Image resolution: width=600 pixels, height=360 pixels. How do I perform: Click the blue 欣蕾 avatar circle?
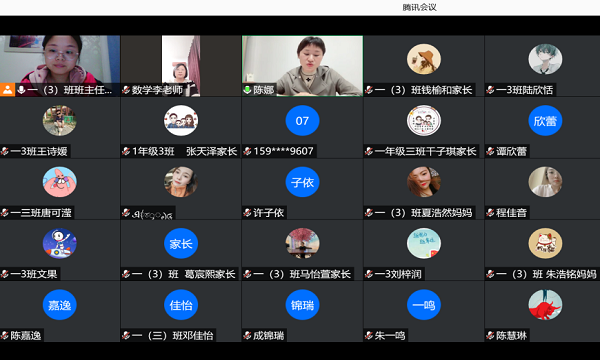click(545, 121)
